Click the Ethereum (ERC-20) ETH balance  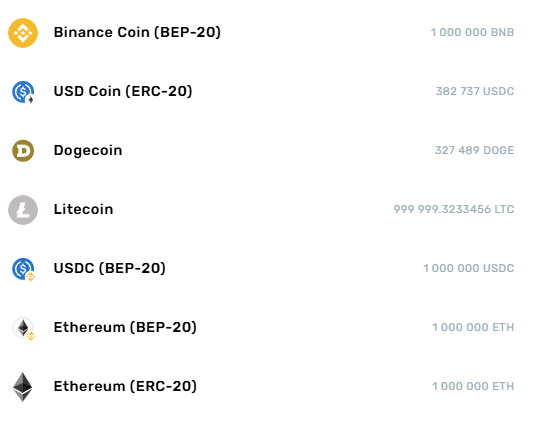pyautogui.click(x=473, y=386)
